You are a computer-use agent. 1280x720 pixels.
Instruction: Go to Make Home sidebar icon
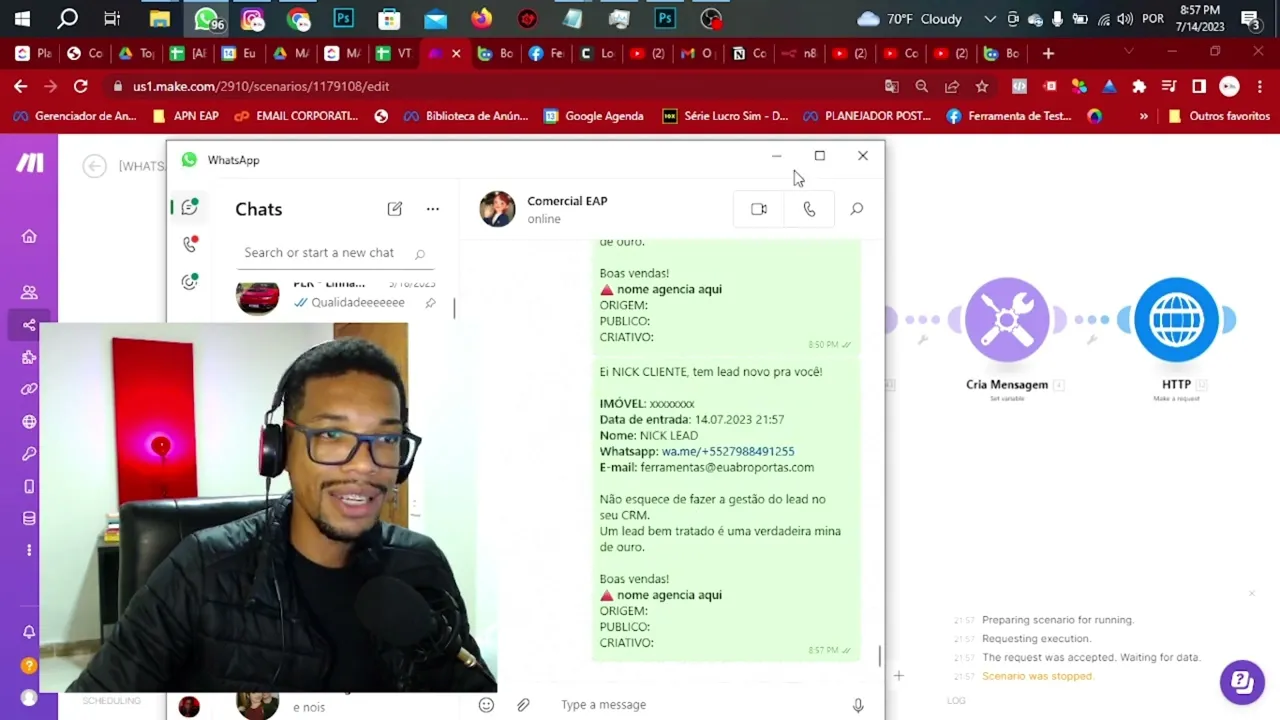(29, 236)
